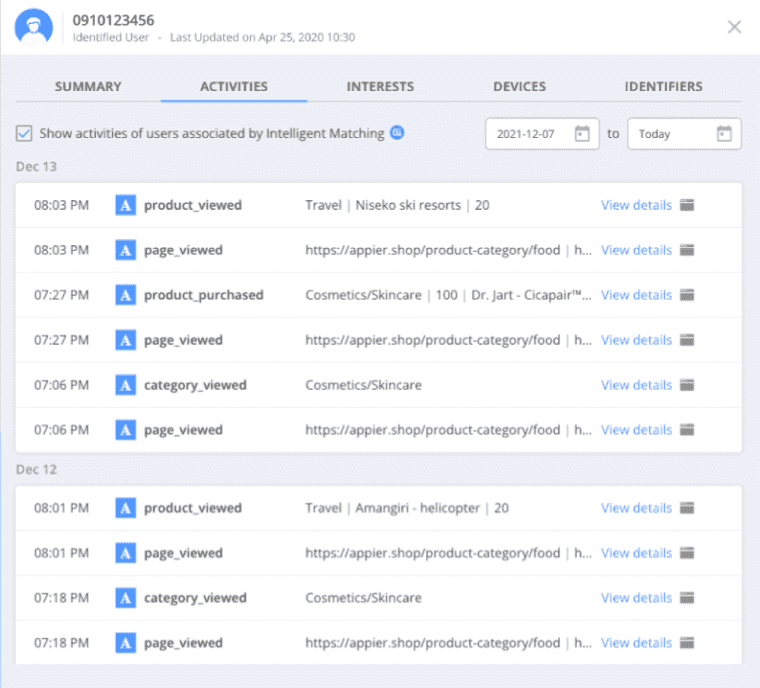Click the detail icon beside Niseko ski resorts
The image size is (760, 688).
pos(687,205)
